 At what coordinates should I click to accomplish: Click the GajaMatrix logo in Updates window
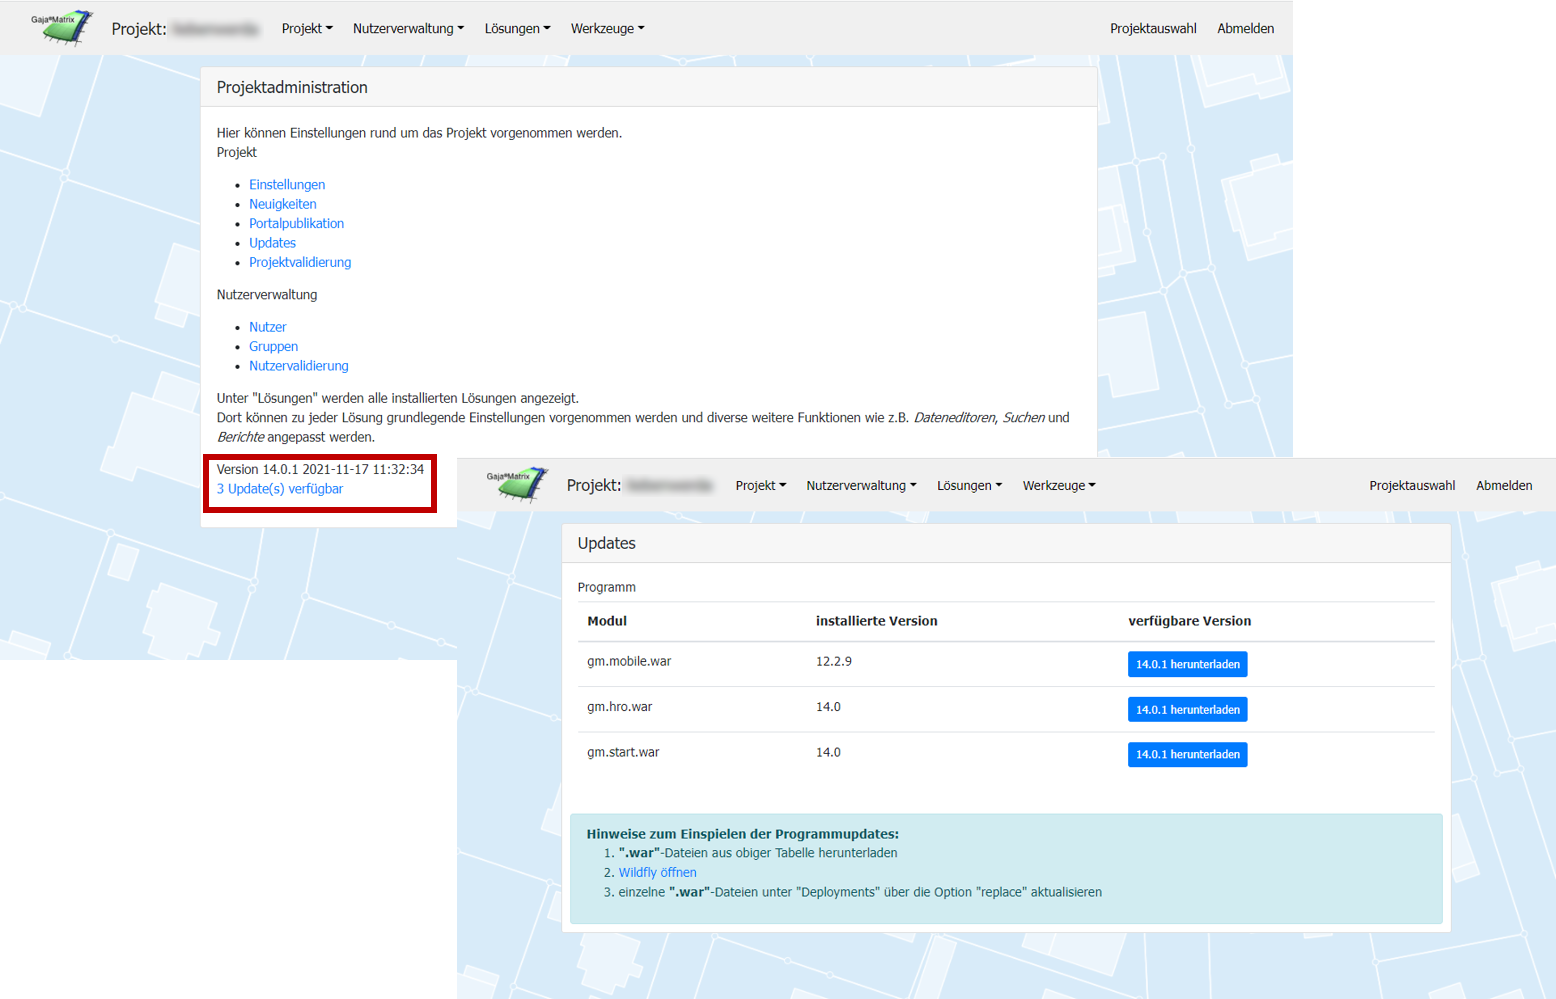(x=517, y=484)
